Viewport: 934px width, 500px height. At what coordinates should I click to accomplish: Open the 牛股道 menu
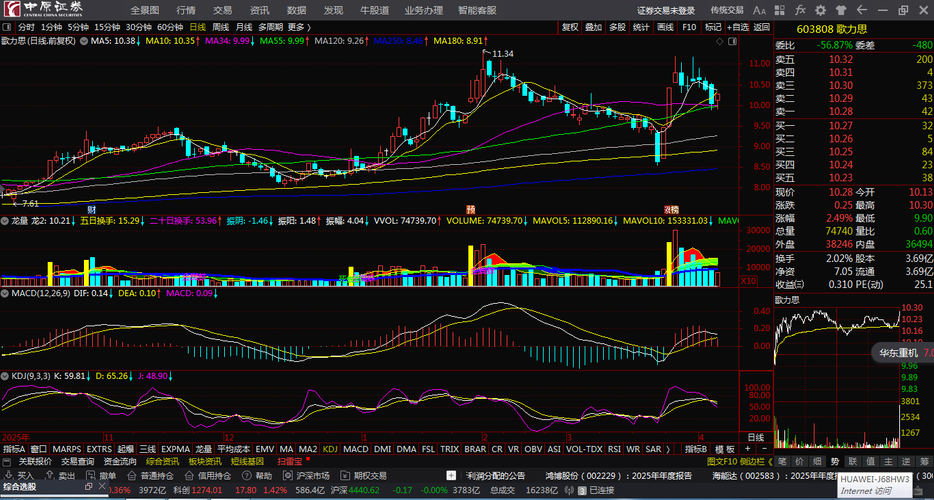click(375, 10)
